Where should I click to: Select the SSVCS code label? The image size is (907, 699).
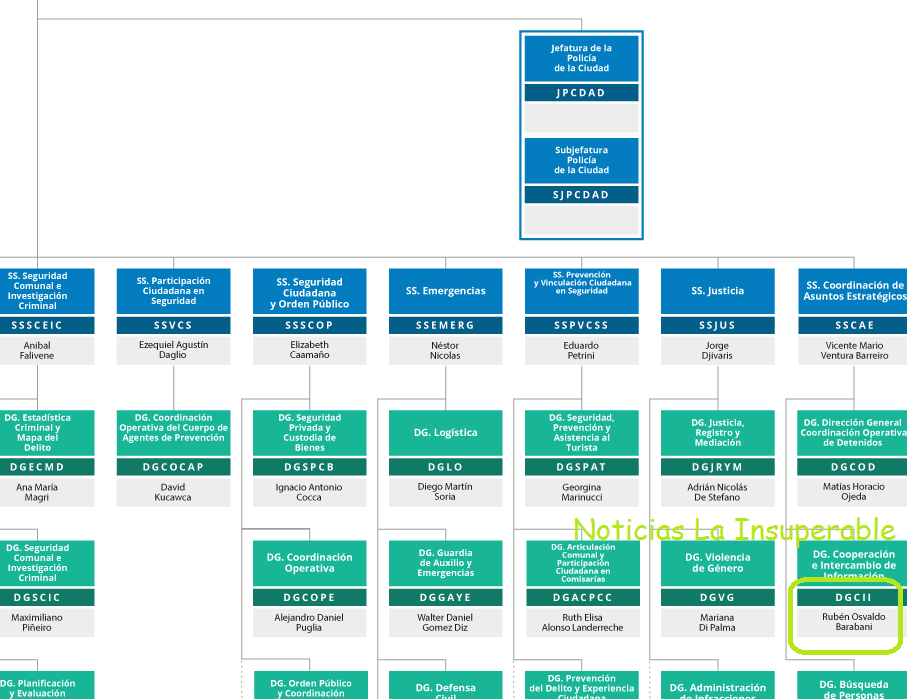(x=173, y=325)
